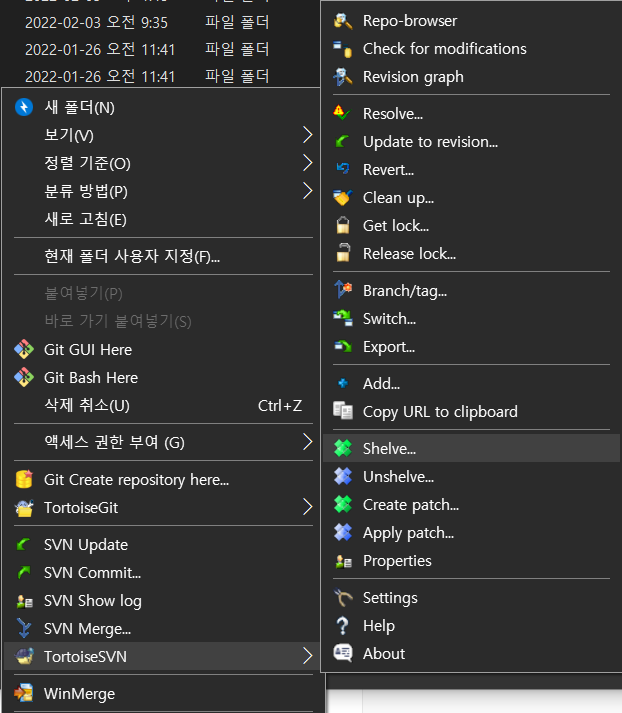The width and height of the screenshot is (622, 713).
Task: Click the blue Apply patch icon
Action: [343, 532]
